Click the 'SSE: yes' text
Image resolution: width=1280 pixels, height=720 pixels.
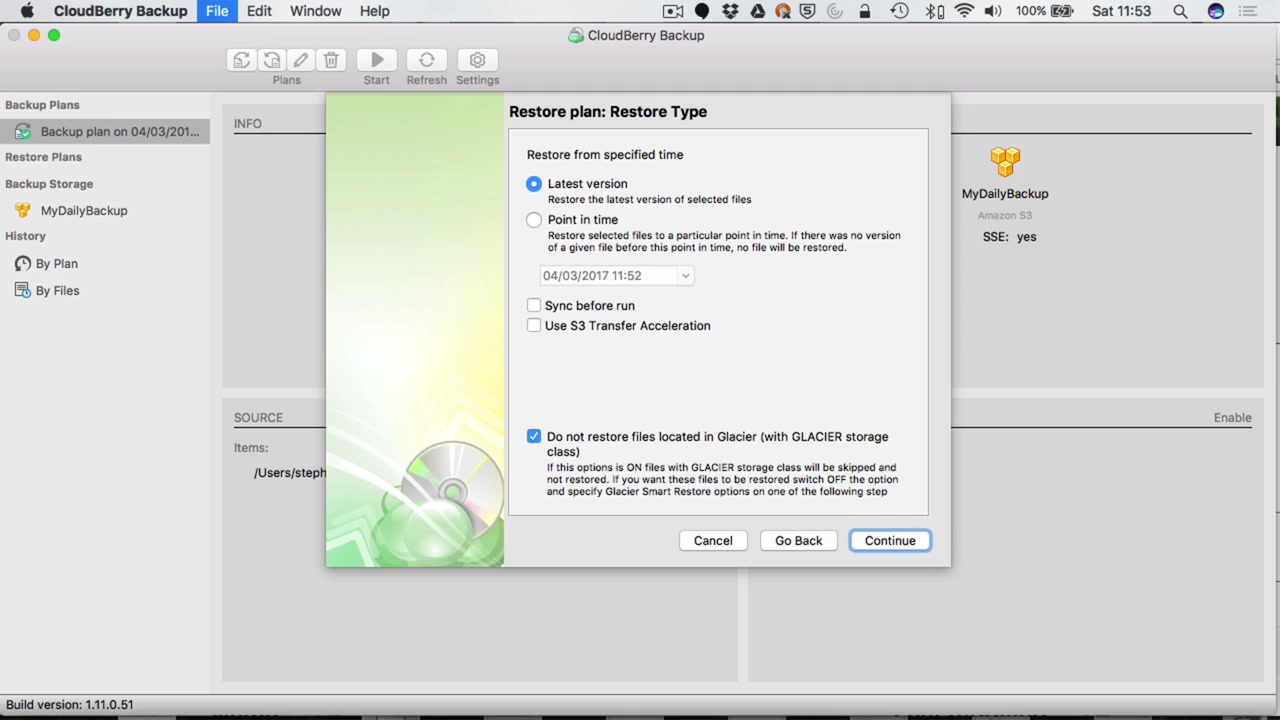click(x=1009, y=237)
